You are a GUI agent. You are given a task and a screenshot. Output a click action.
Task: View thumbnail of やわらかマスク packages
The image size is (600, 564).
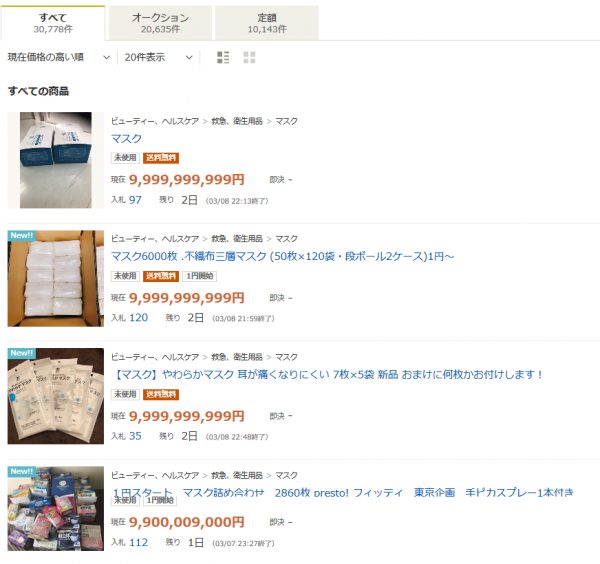tap(56, 396)
